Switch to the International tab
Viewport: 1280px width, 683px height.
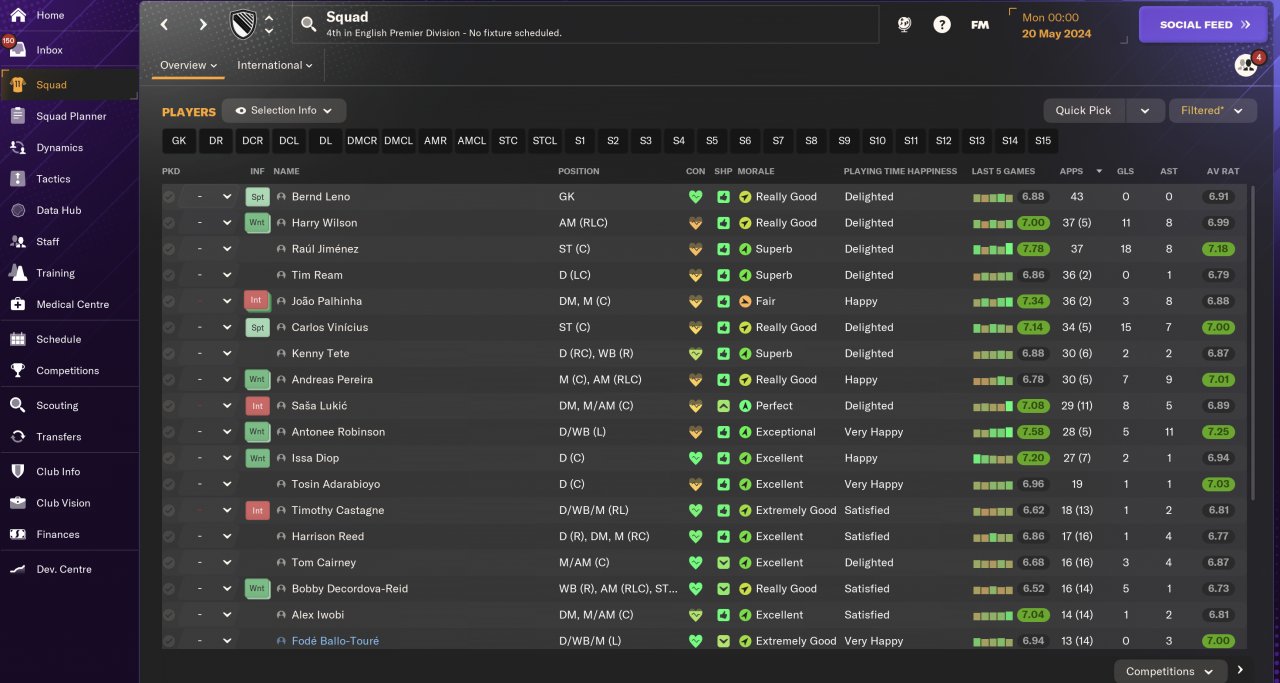click(274, 65)
